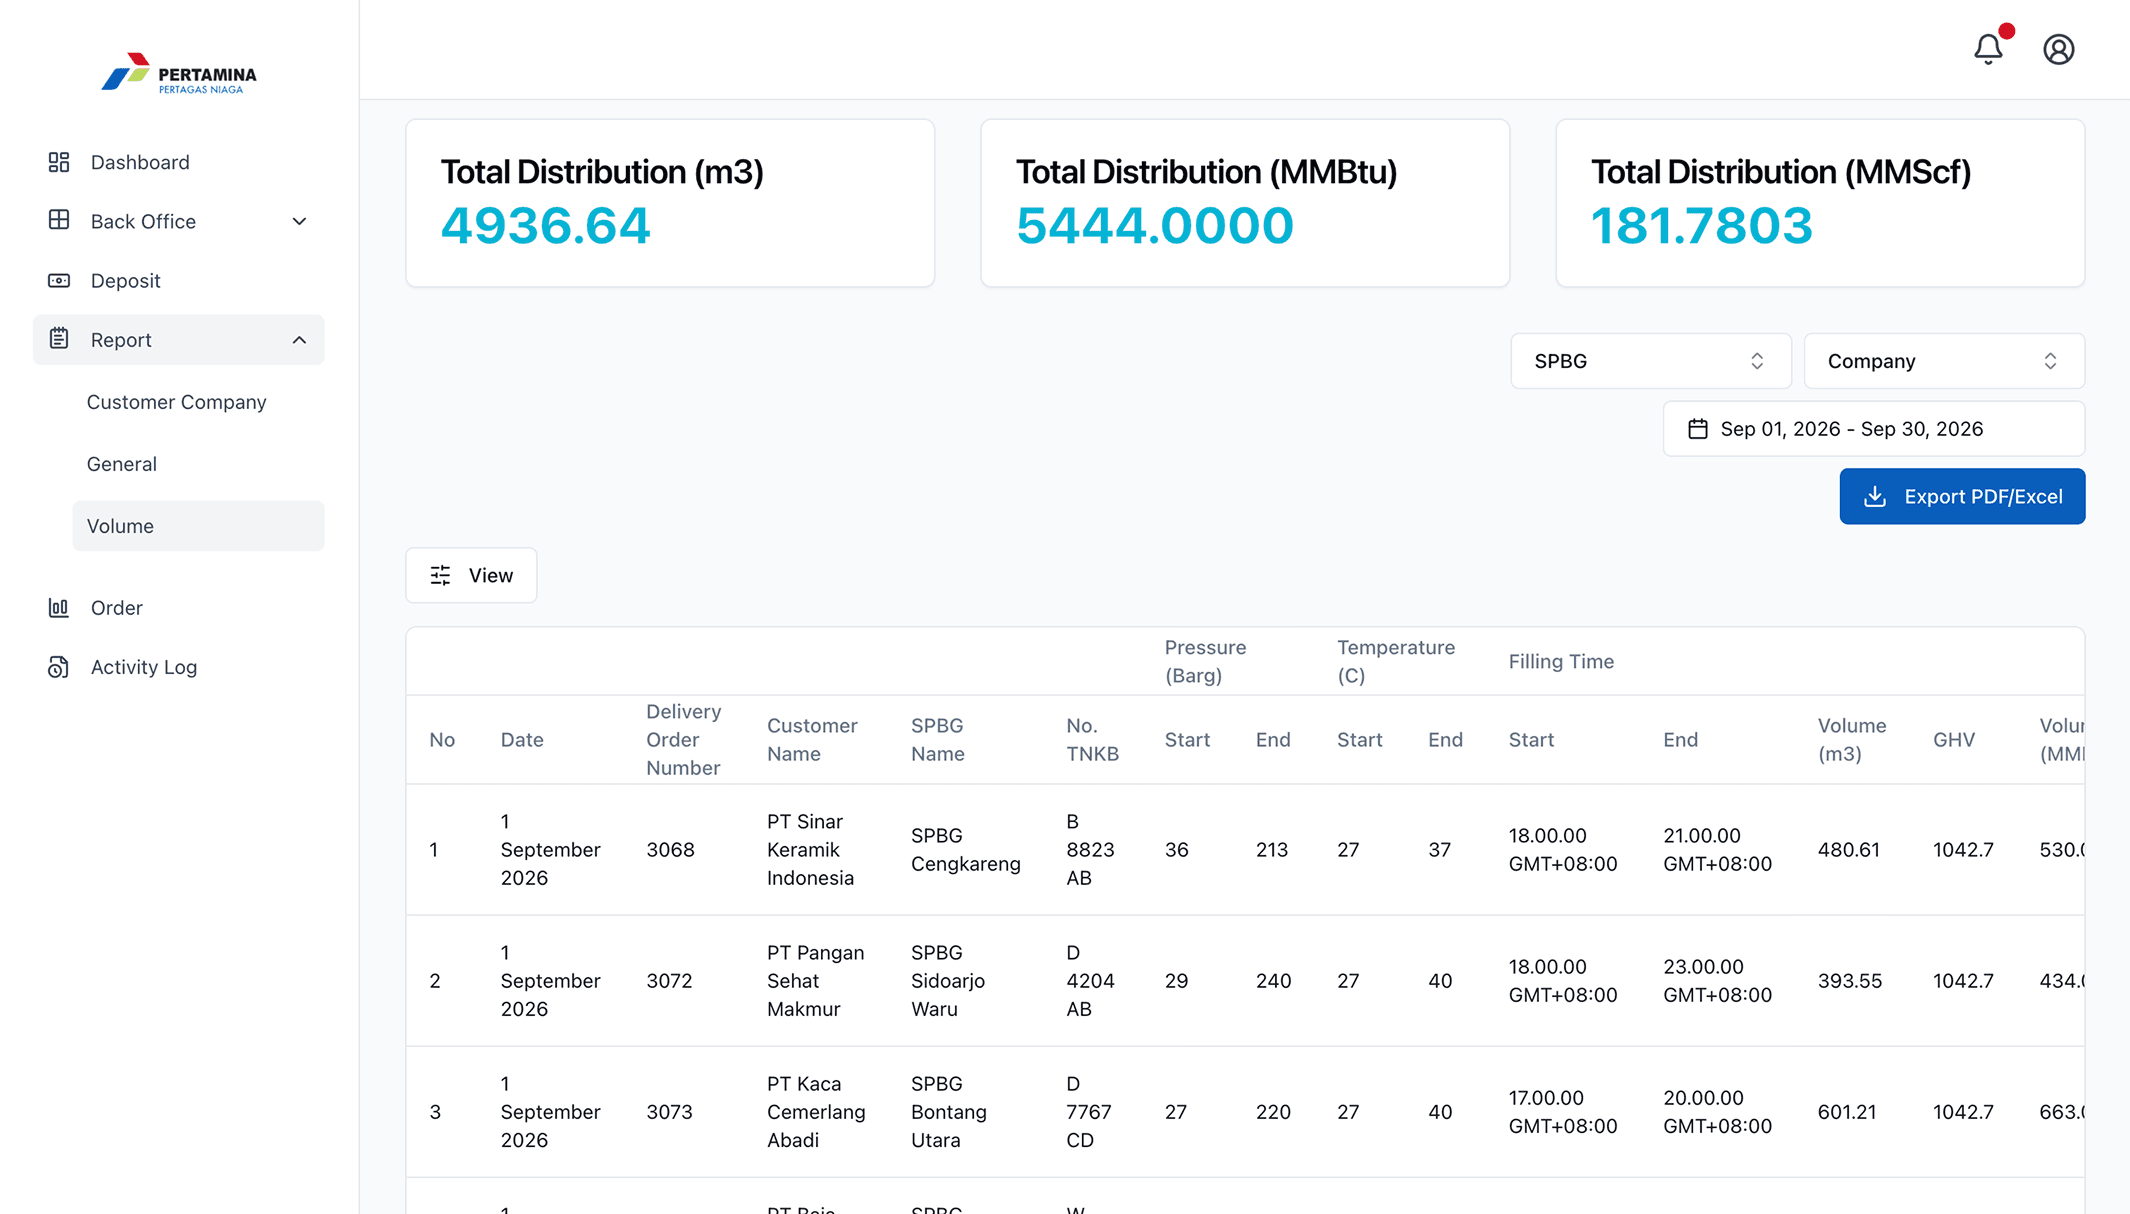Click the calendar icon in date range
2130x1214 pixels.
click(x=1698, y=429)
